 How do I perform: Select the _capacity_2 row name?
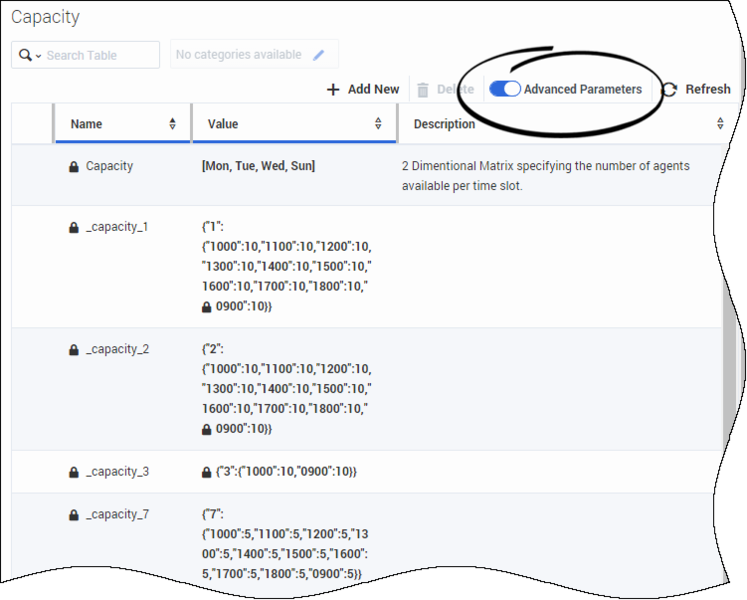click(117, 349)
